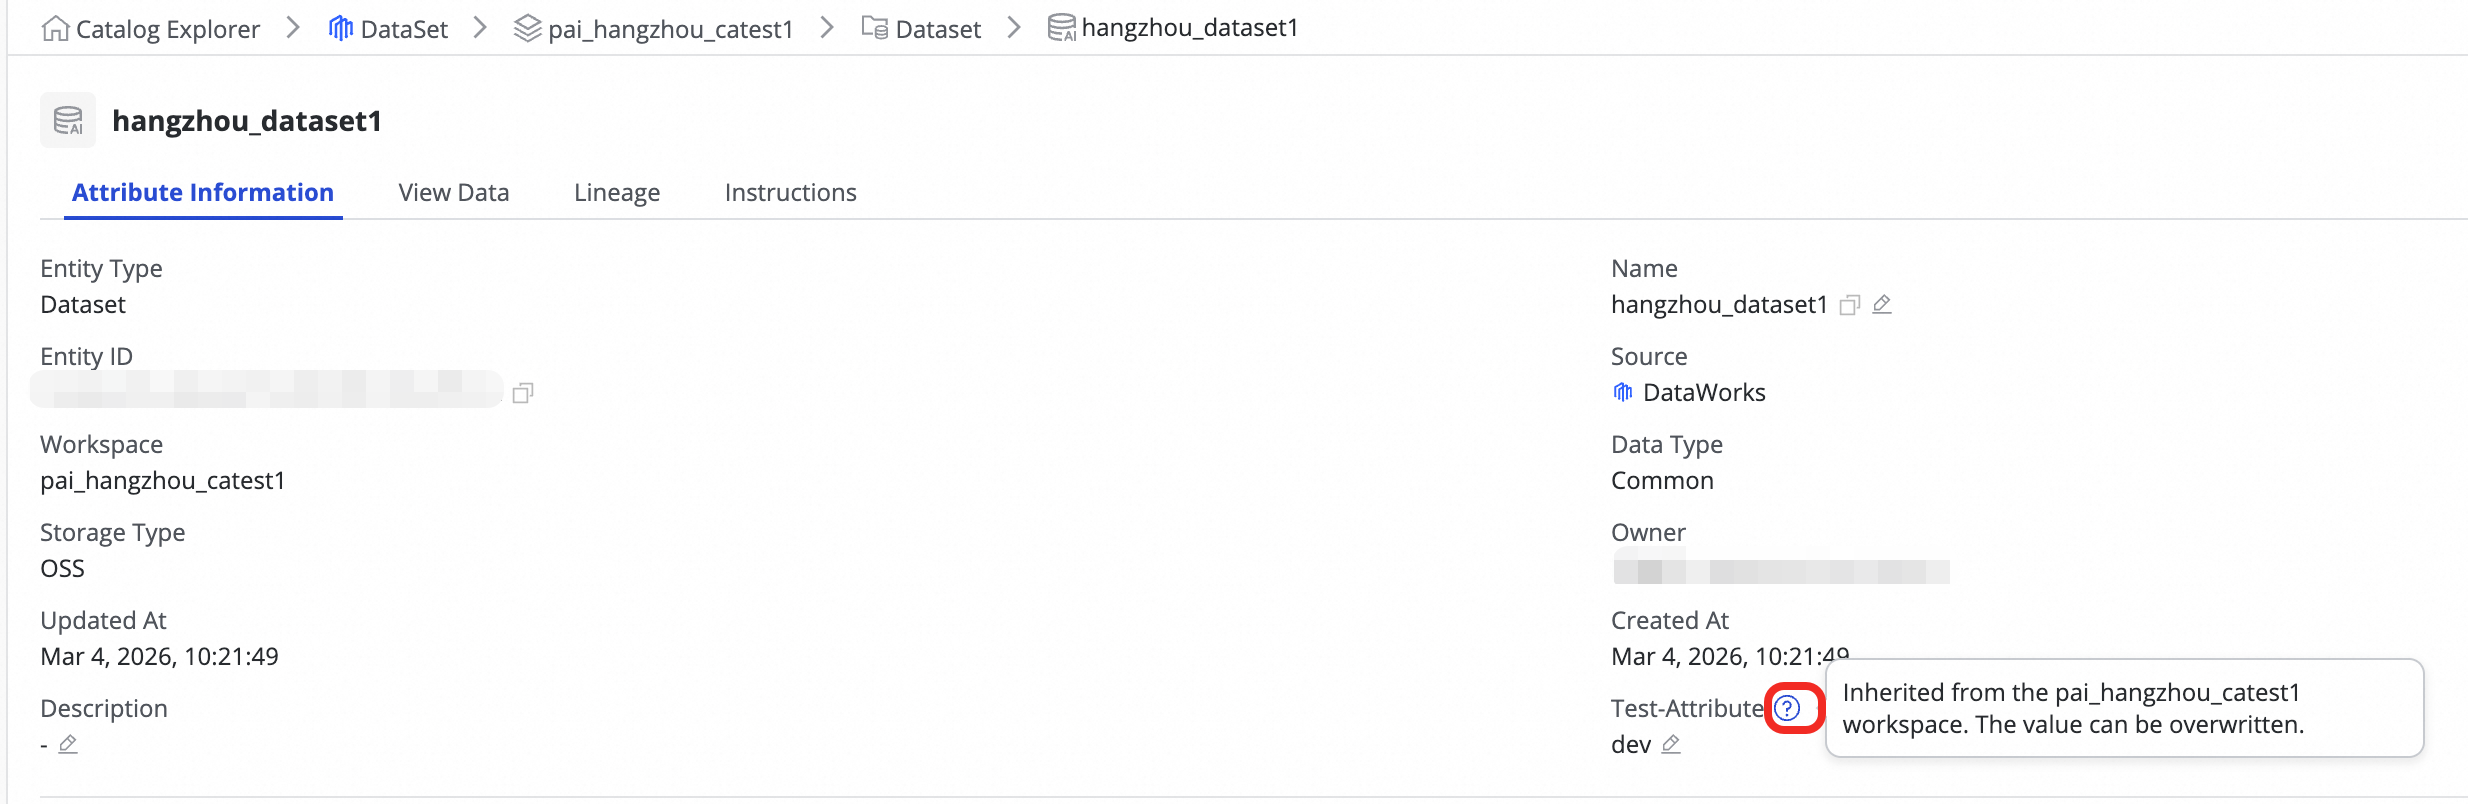Click the Source label

1649,356
